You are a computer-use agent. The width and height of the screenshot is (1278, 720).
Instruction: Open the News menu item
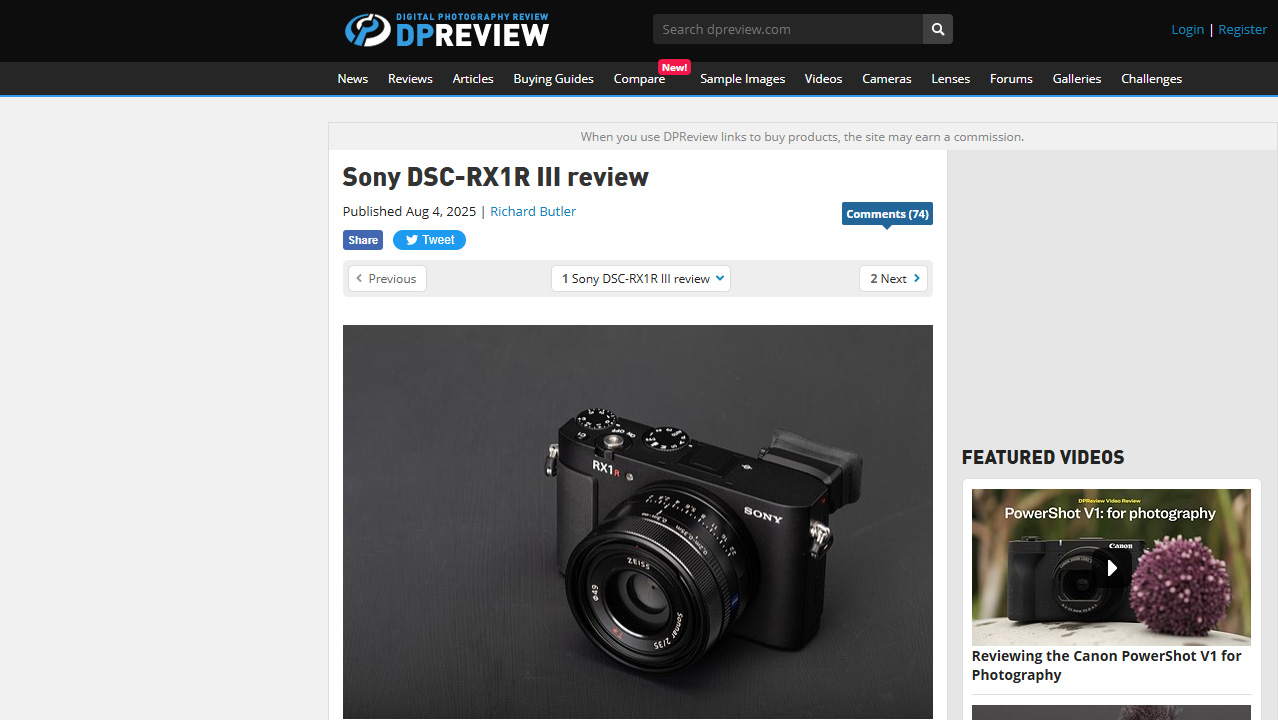352,79
